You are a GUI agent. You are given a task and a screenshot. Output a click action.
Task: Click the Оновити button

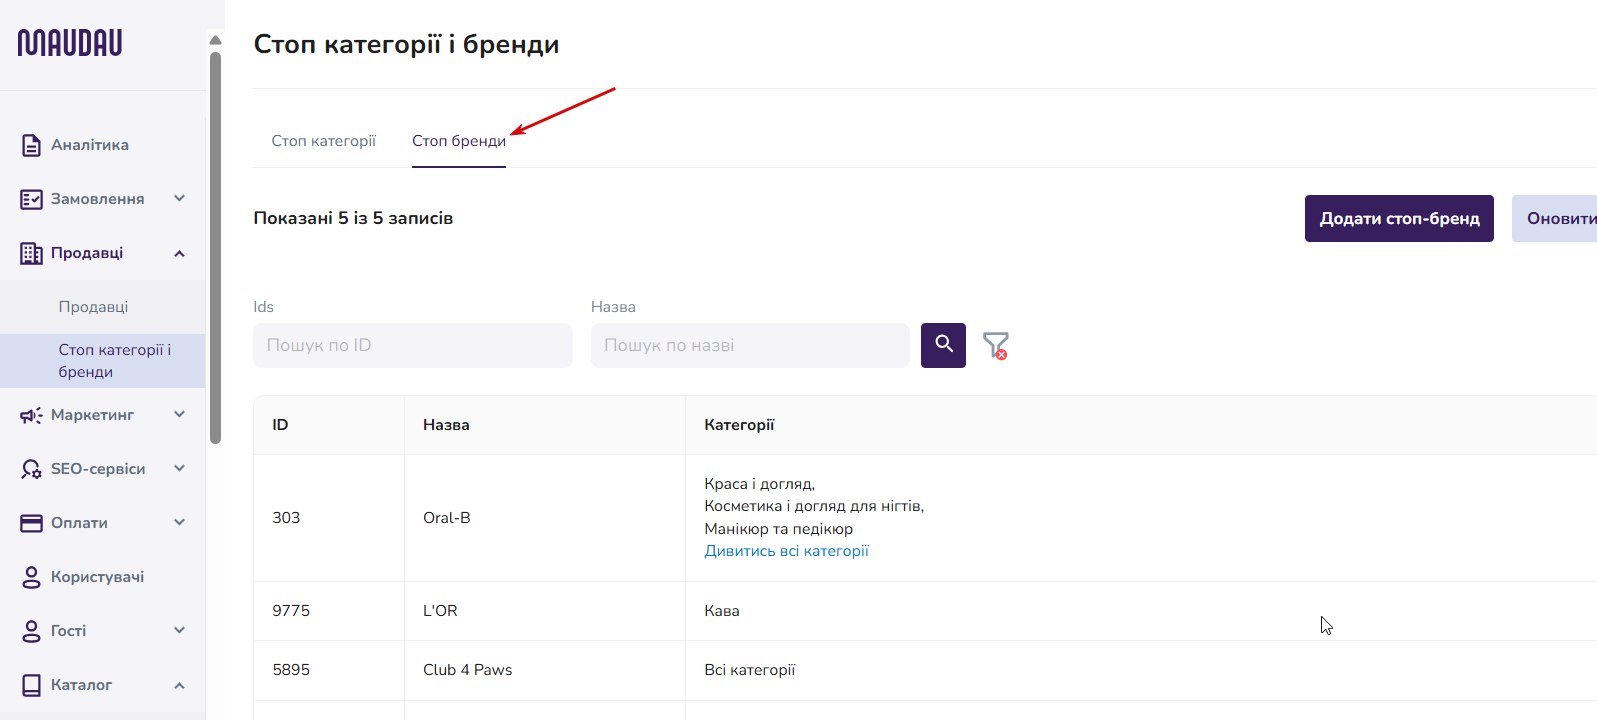coord(1555,218)
